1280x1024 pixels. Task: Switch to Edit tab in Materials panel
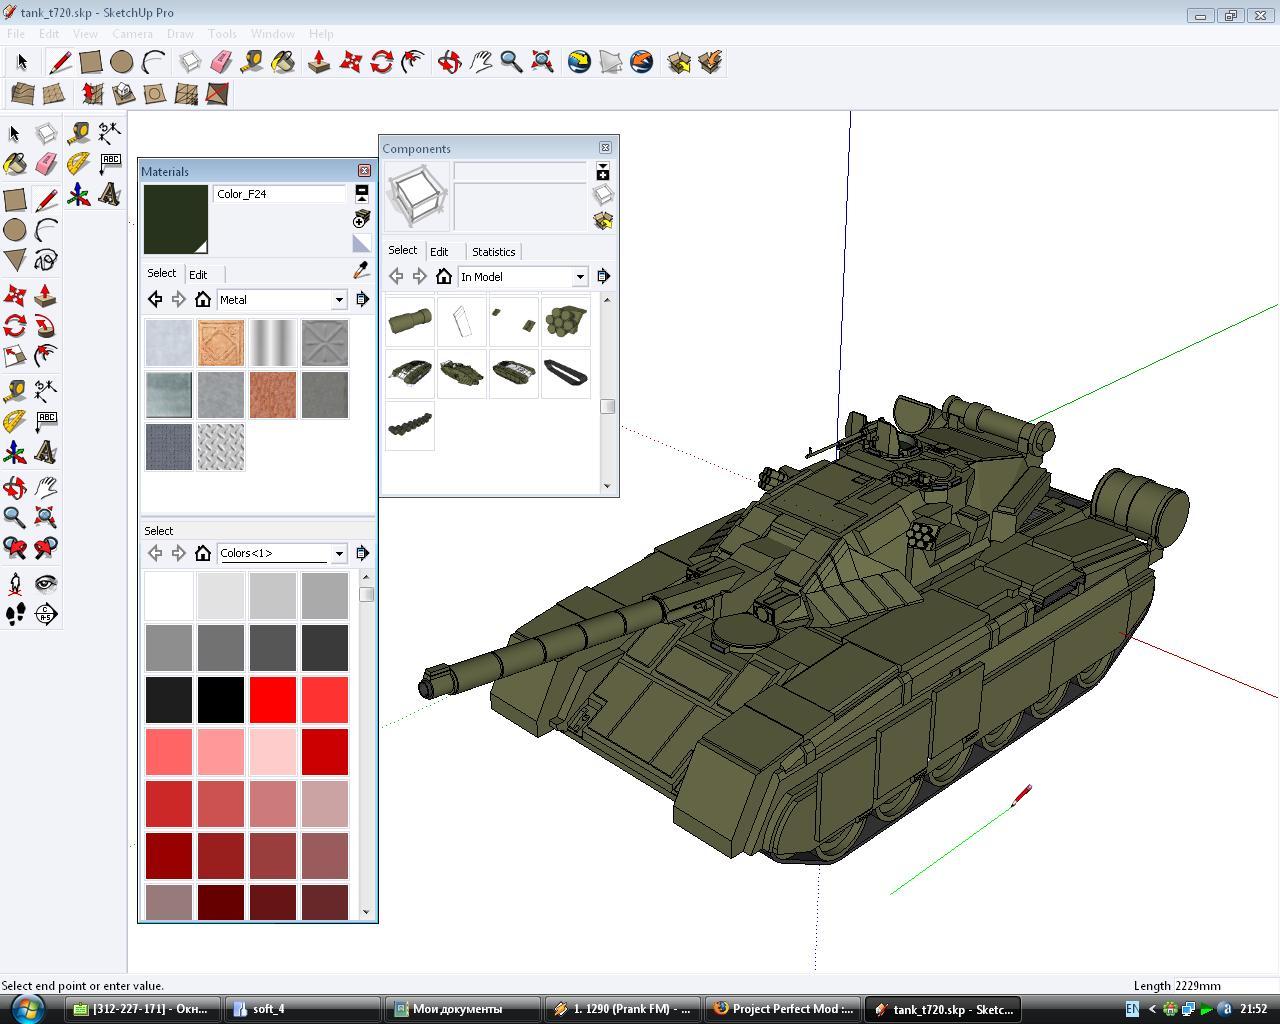click(198, 275)
